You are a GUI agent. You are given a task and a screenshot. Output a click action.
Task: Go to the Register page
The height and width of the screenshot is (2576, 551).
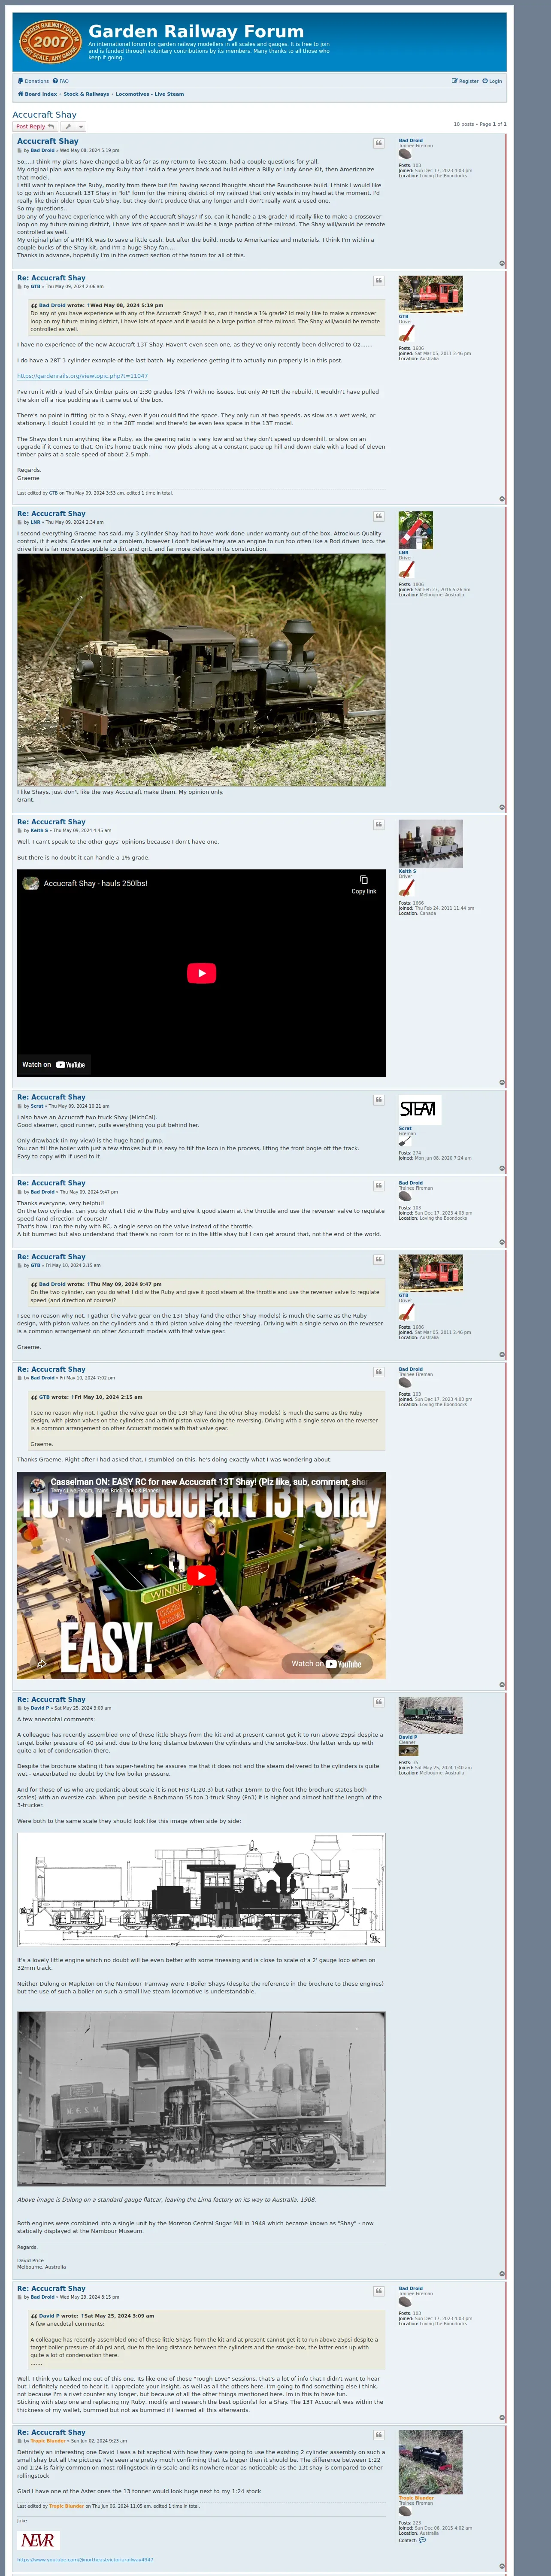pos(465,81)
